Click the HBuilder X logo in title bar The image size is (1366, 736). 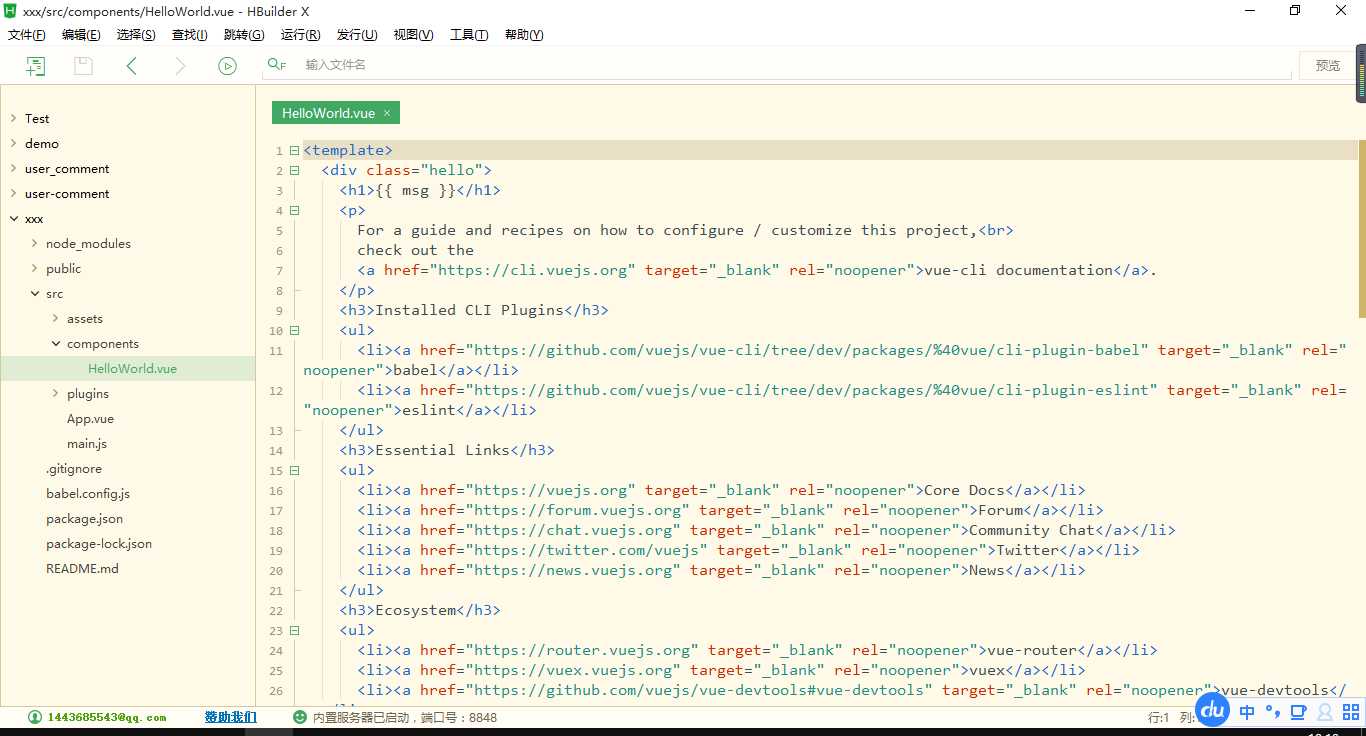pos(9,10)
